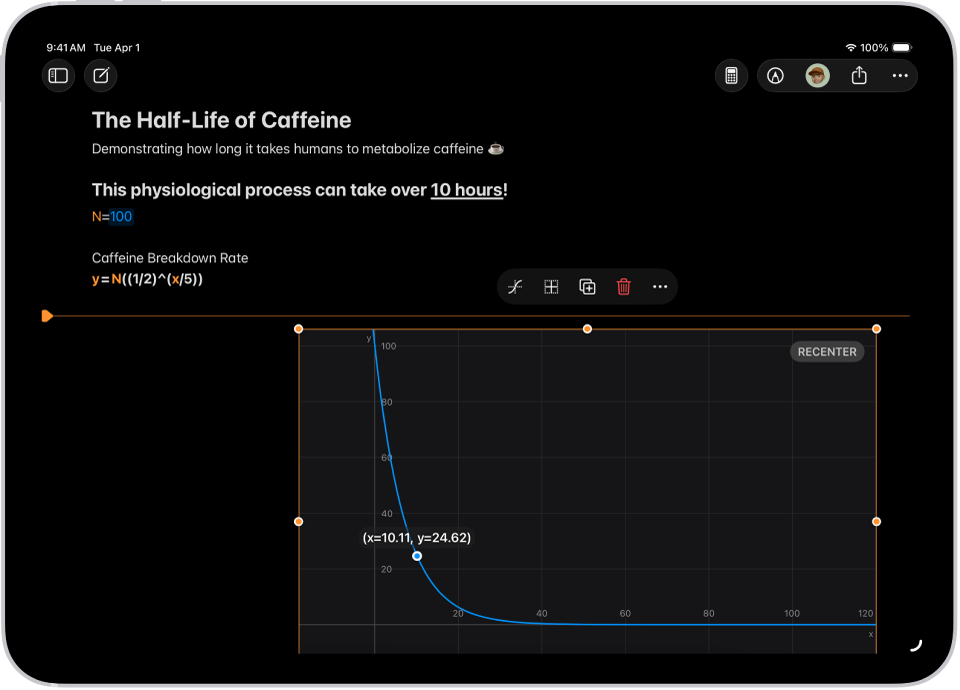Open the Math Notes calculator icon
The height and width of the screenshot is (690, 960).
(731, 76)
